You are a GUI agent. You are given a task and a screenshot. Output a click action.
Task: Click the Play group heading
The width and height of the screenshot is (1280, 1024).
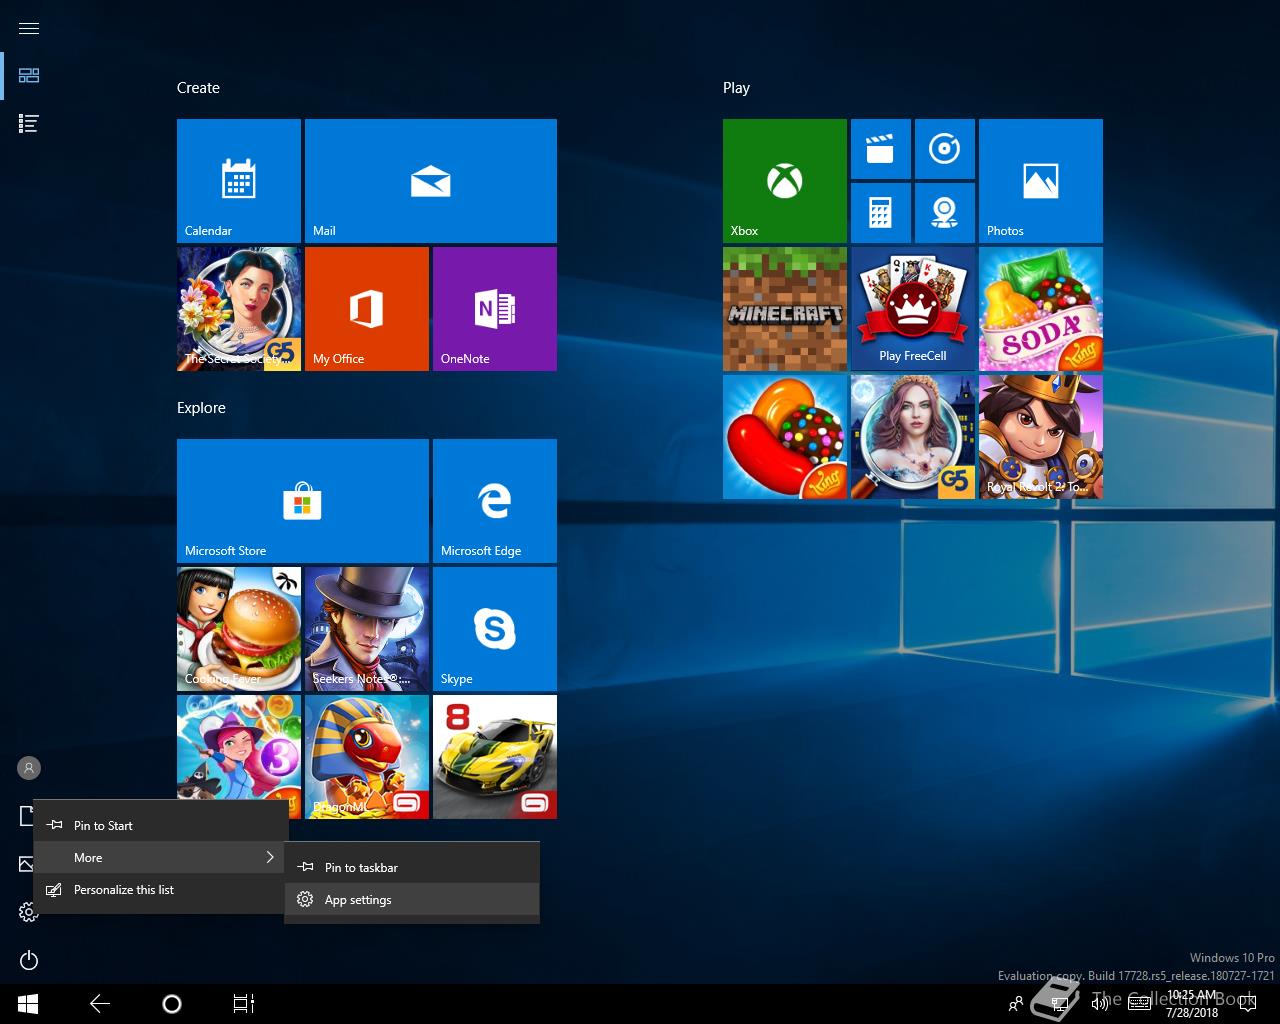[x=736, y=88]
